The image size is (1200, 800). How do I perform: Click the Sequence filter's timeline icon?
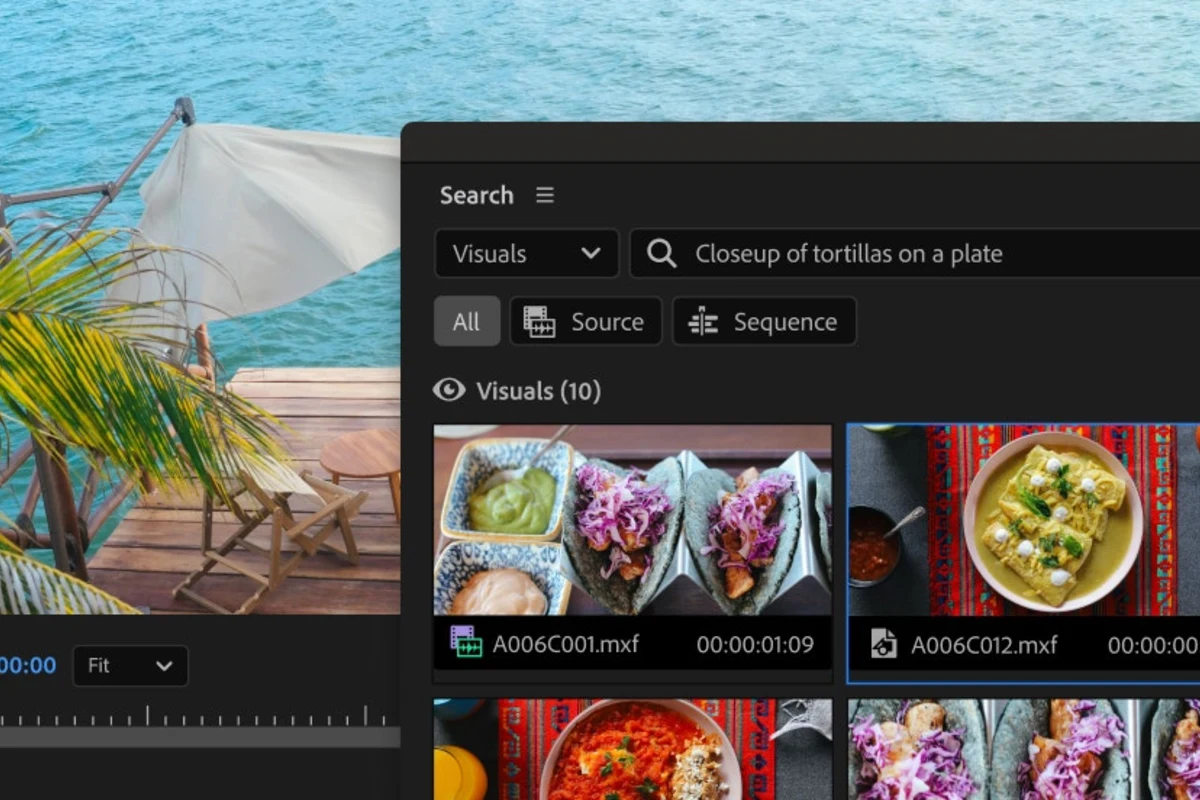(x=703, y=322)
